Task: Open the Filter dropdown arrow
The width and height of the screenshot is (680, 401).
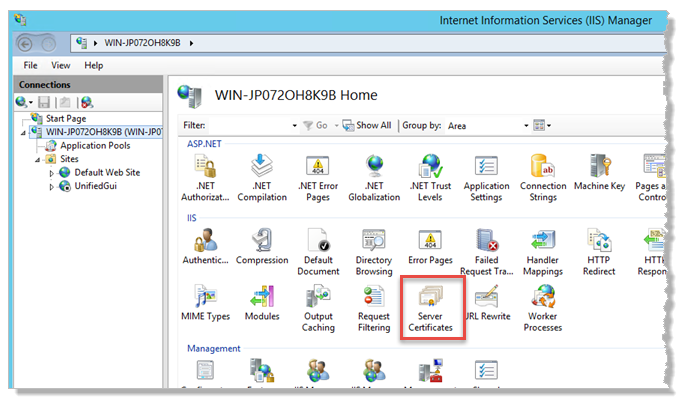Action: [x=294, y=126]
